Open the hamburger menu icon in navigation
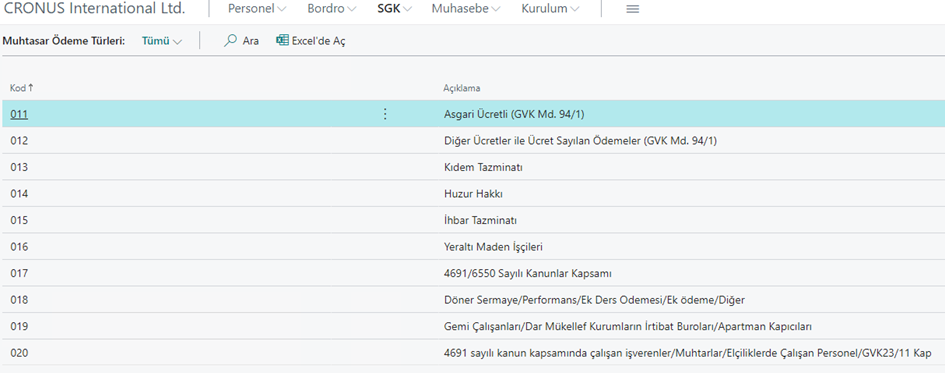The image size is (945, 373). coord(632,9)
